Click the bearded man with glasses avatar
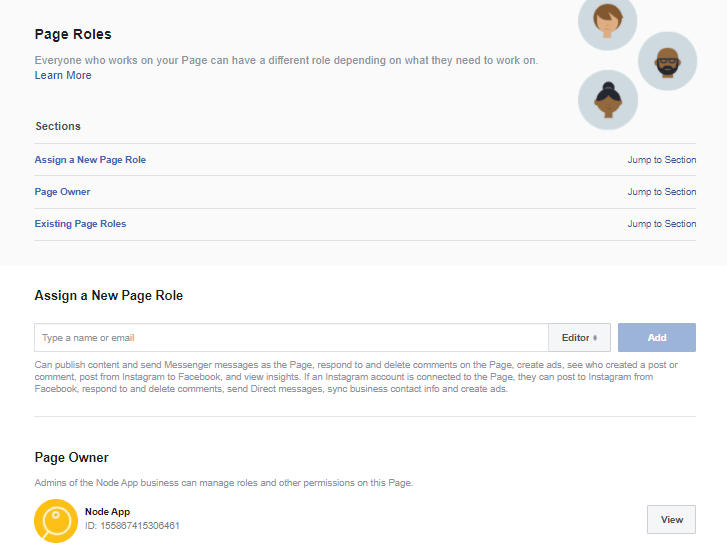 pyautogui.click(x=667, y=61)
